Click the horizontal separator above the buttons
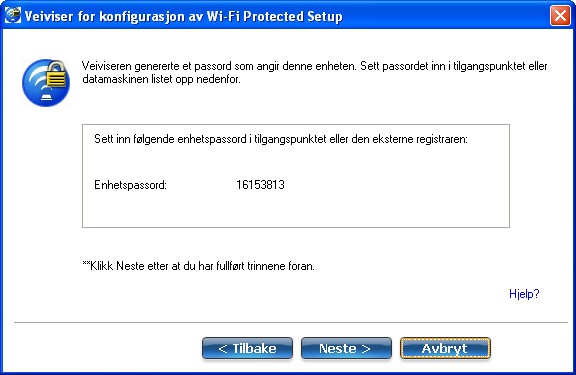This screenshot has width=576, height=375. pyautogui.click(x=291, y=322)
